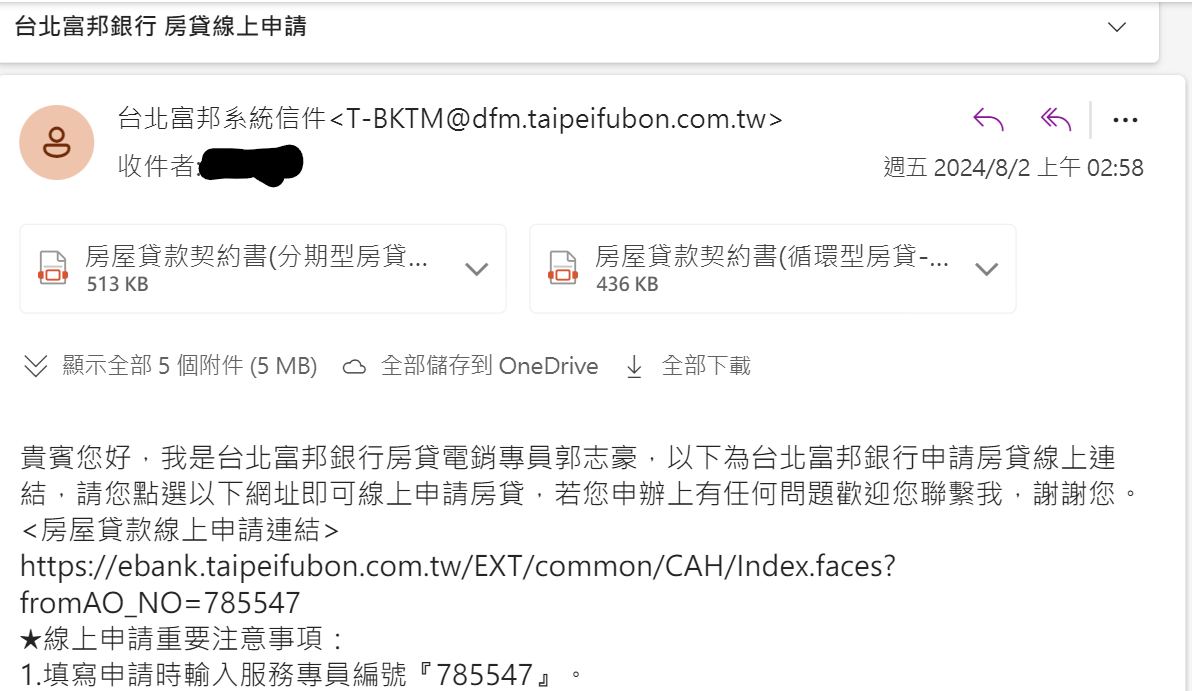Click 全部儲存到 OneDrive
Image resolution: width=1192 pixels, height=691 pixels.
pos(471,366)
